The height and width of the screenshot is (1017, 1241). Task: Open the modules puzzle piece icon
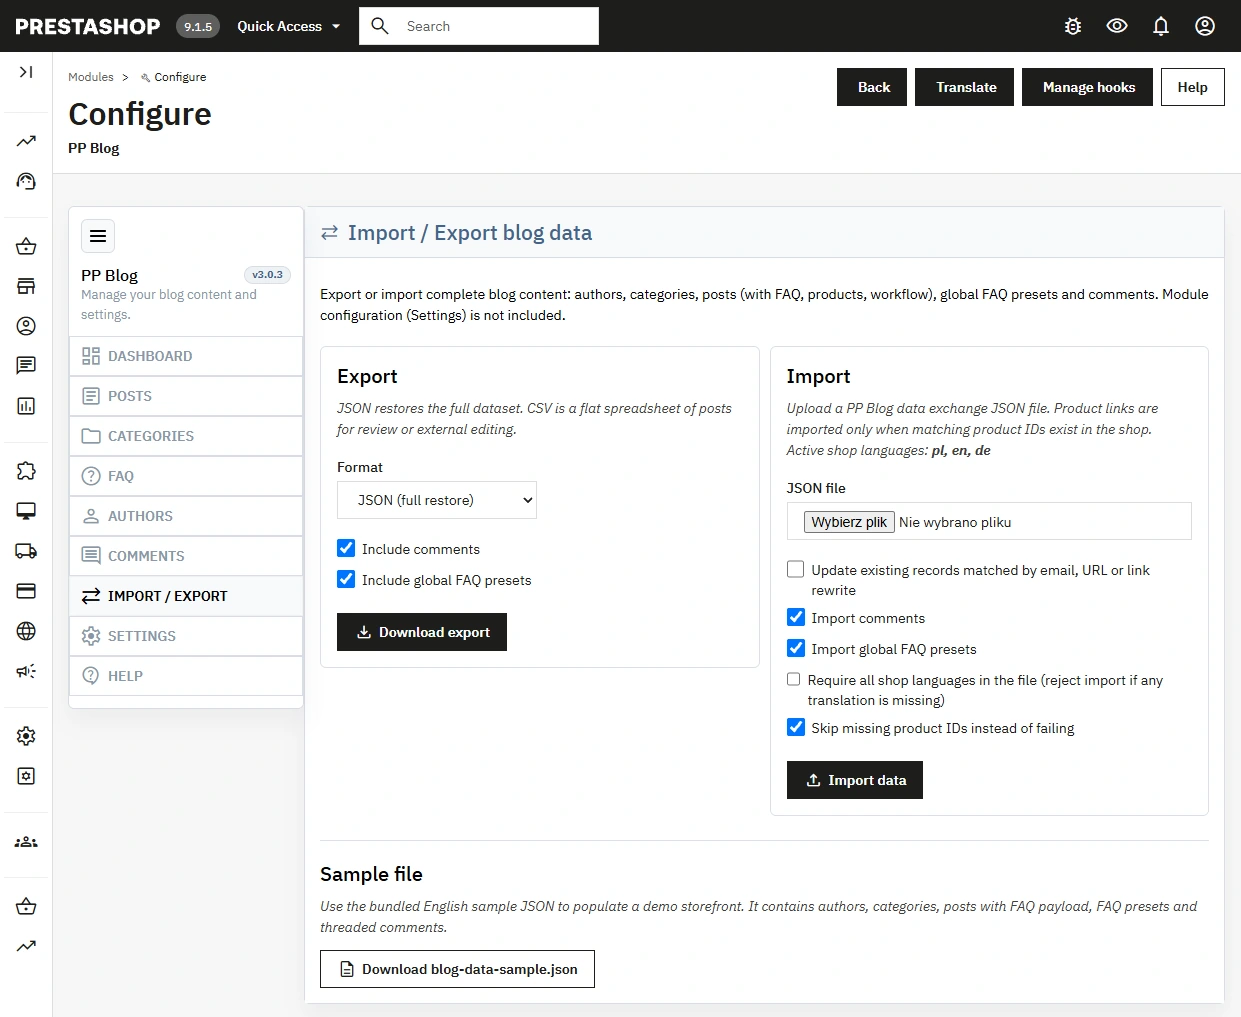pyautogui.click(x=26, y=471)
